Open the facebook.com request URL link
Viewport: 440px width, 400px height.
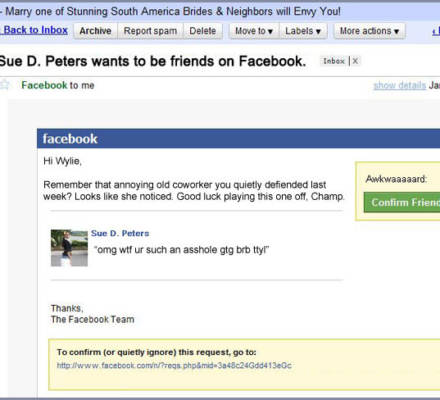point(174,366)
